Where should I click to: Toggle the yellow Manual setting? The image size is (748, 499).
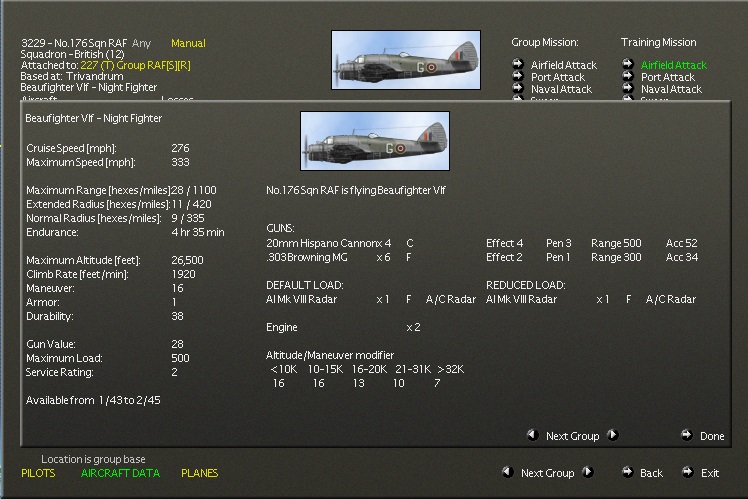tap(188, 43)
